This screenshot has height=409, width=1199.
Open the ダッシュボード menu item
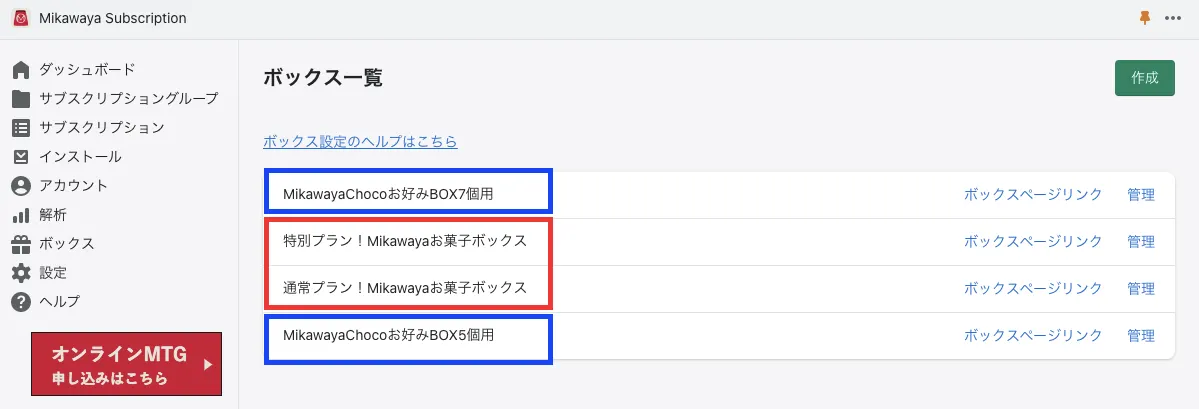click(x=87, y=69)
